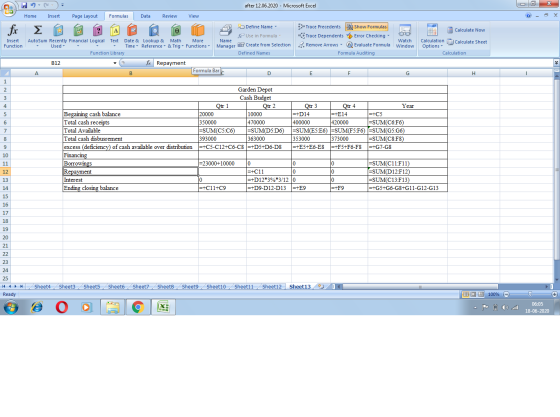This screenshot has width=560, height=417.
Task: Launch Internet Explorer from taskbar
Action: (x=36, y=307)
